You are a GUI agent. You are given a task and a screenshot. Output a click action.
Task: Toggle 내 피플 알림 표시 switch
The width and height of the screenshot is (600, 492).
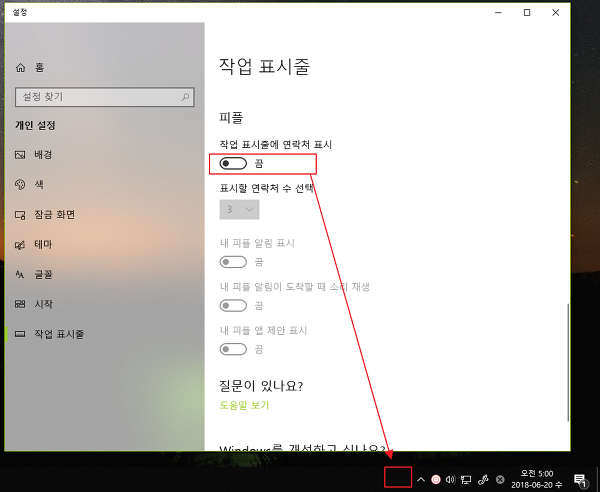pos(233,262)
